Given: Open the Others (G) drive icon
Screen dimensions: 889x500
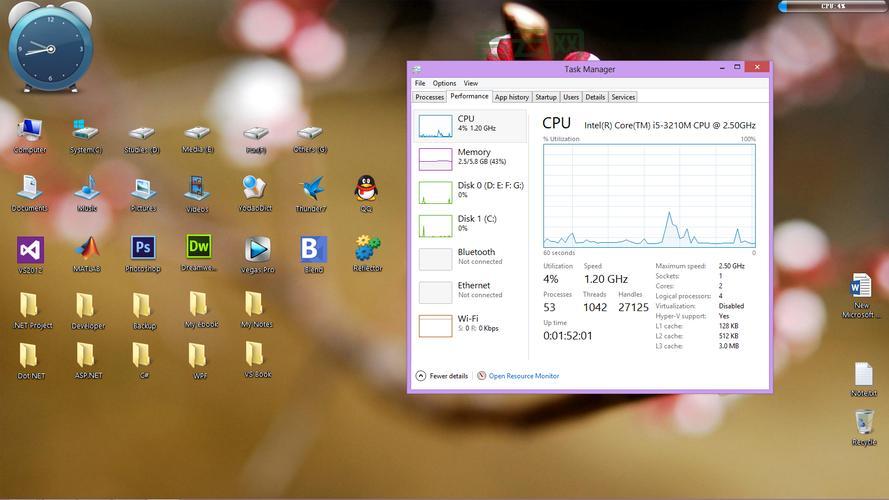Looking at the screenshot, I should pyautogui.click(x=310, y=139).
